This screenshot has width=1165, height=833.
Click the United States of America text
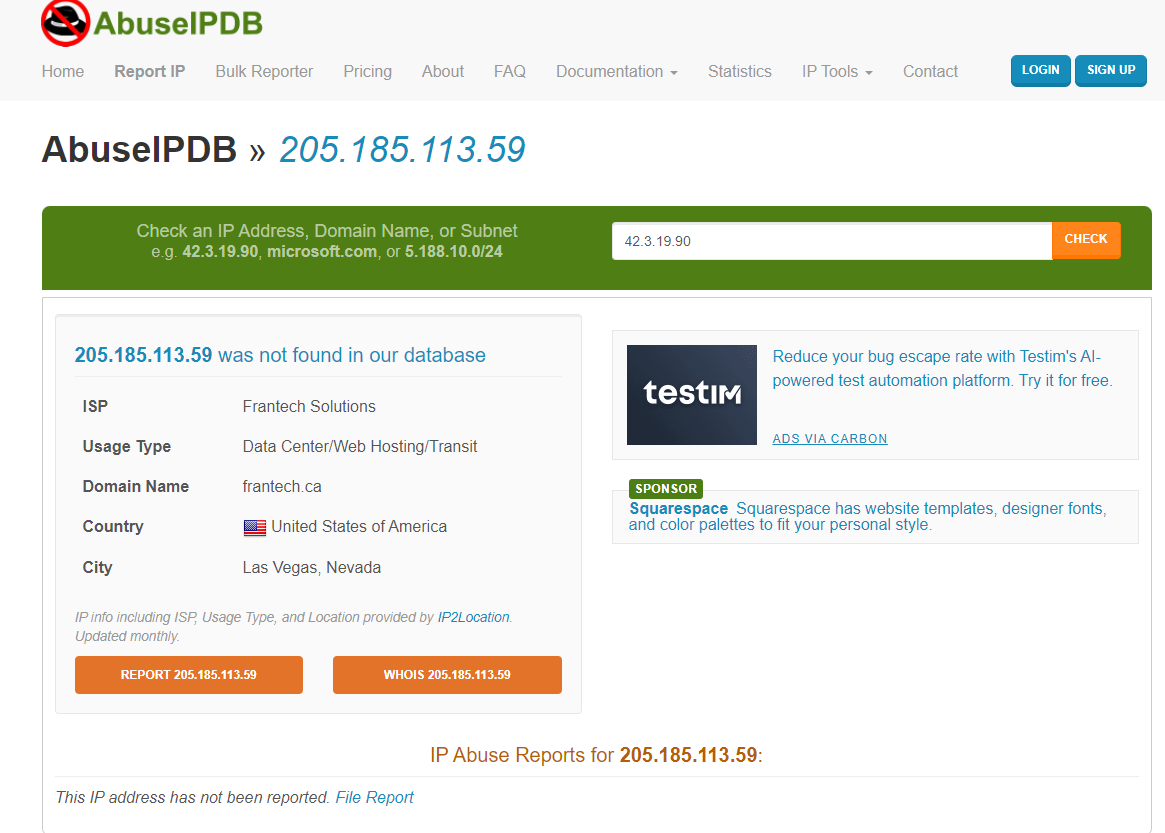pyautogui.click(x=359, y=527)
